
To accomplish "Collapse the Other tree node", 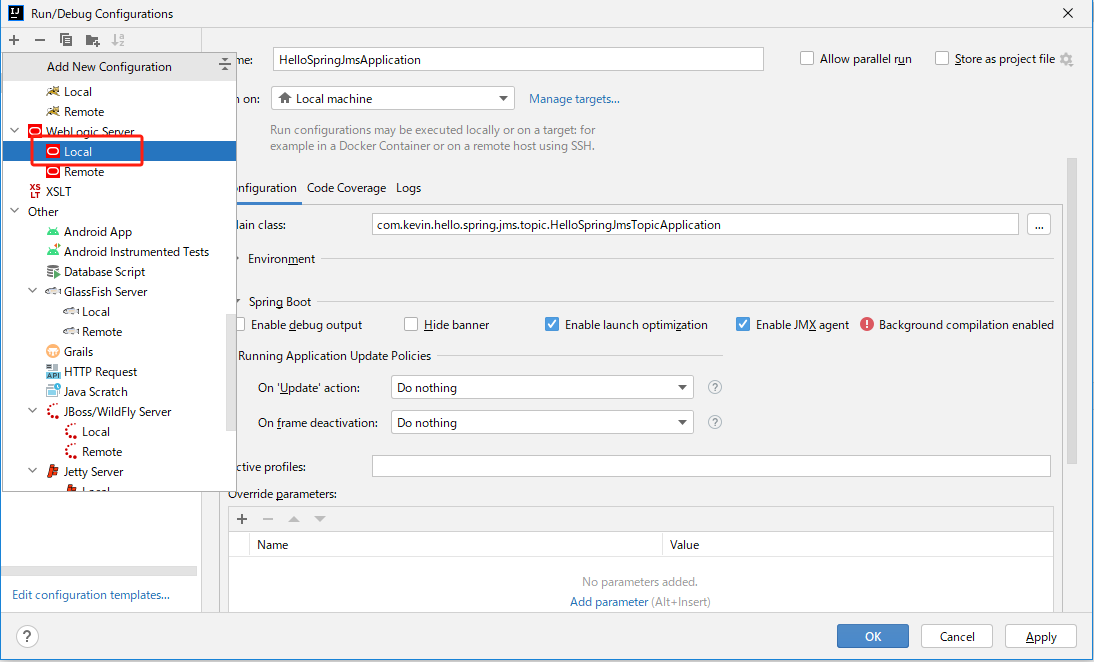I will point(15,211).
